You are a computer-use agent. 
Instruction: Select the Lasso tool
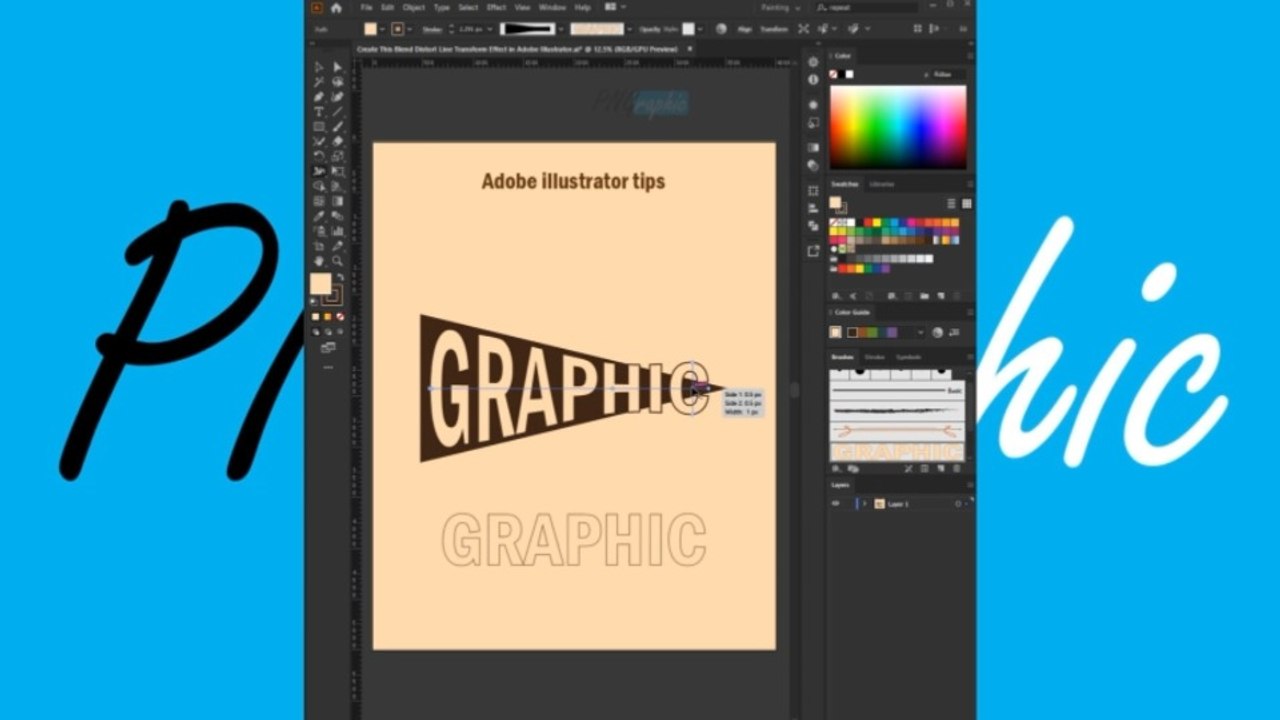coord(338,82)
